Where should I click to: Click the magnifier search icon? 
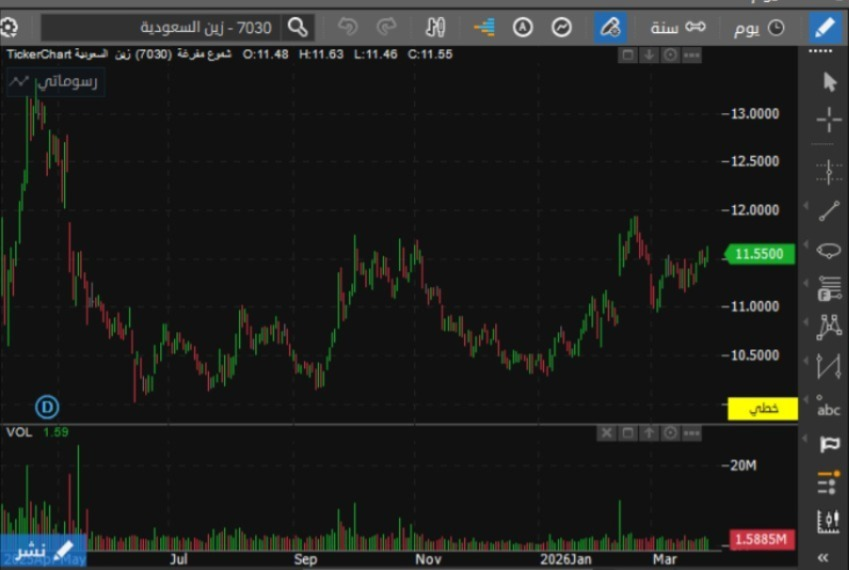coord(298,27)
